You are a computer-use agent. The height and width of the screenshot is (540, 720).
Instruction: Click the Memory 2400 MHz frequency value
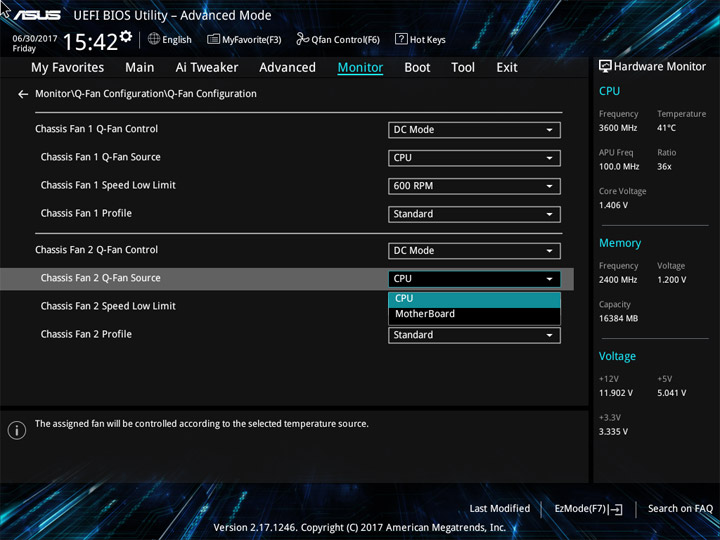618,280
